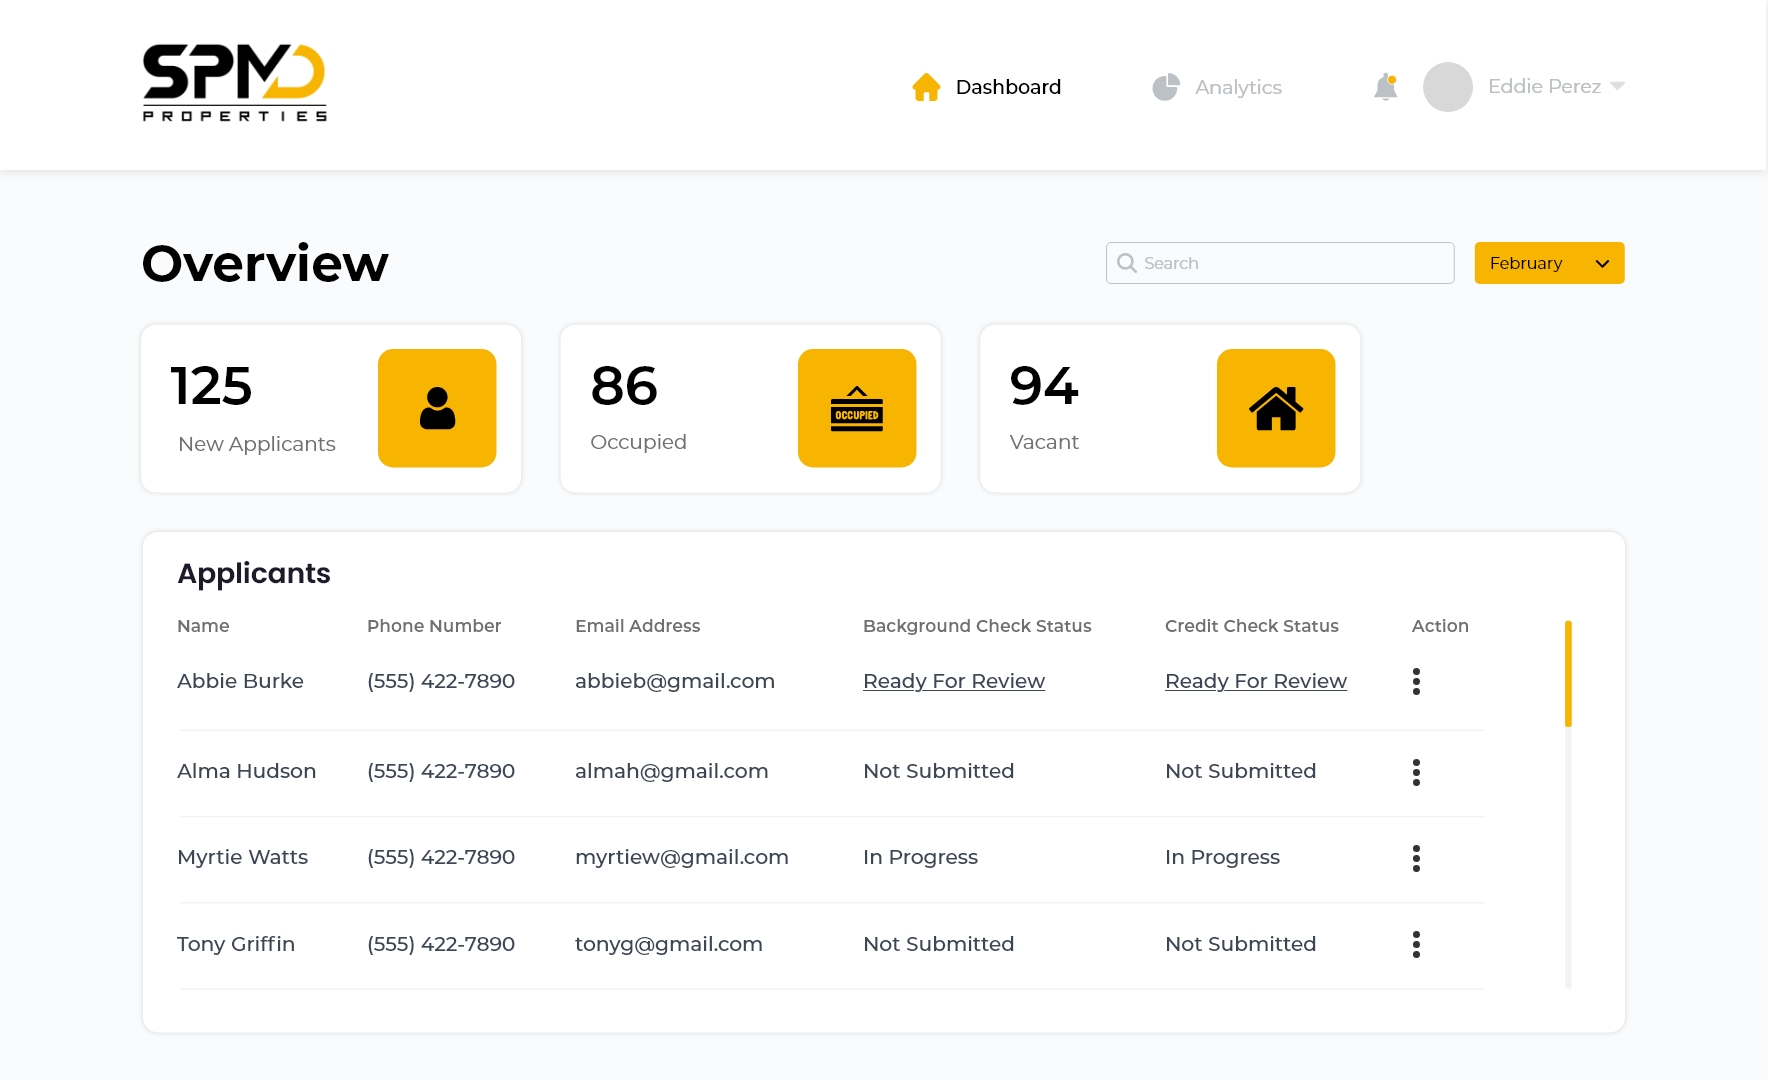This screenshot has width=1768, height=1080.
Task: Click the Occupied sign icon
Action: click(x=856, y=407)
